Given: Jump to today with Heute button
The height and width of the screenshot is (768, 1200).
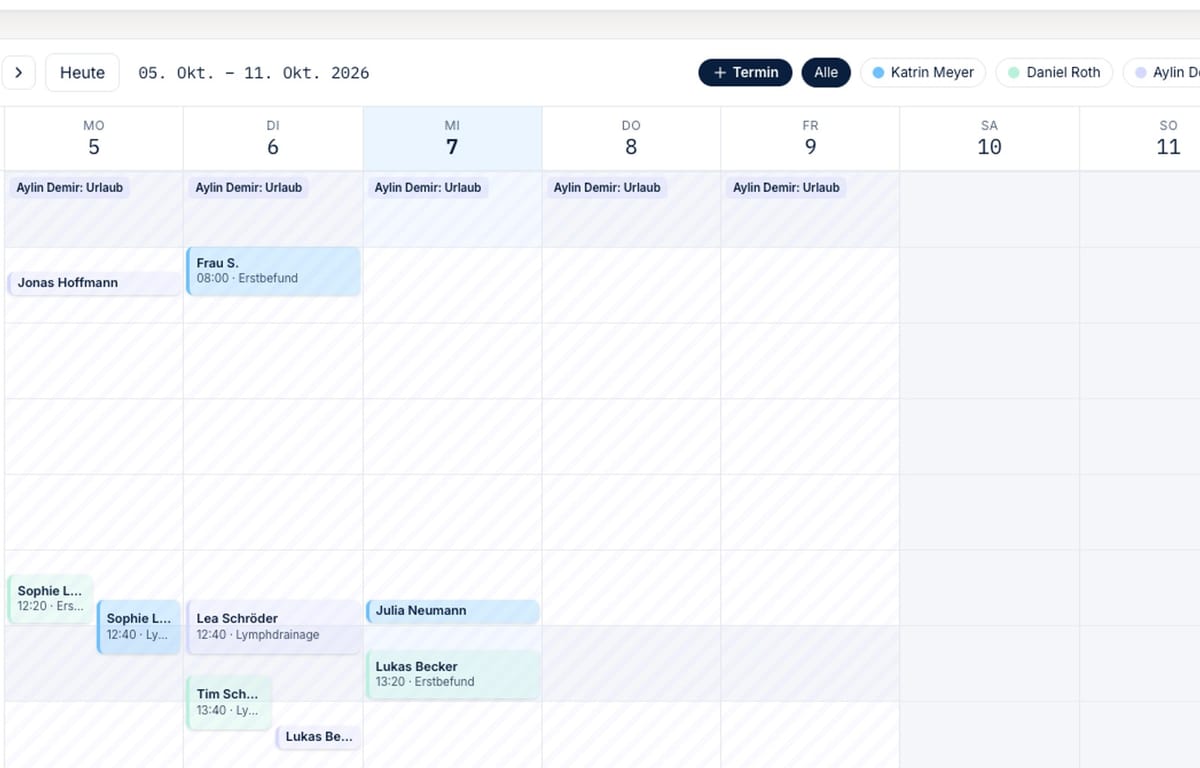Looking at the screenshot, I should pos(82,73).
